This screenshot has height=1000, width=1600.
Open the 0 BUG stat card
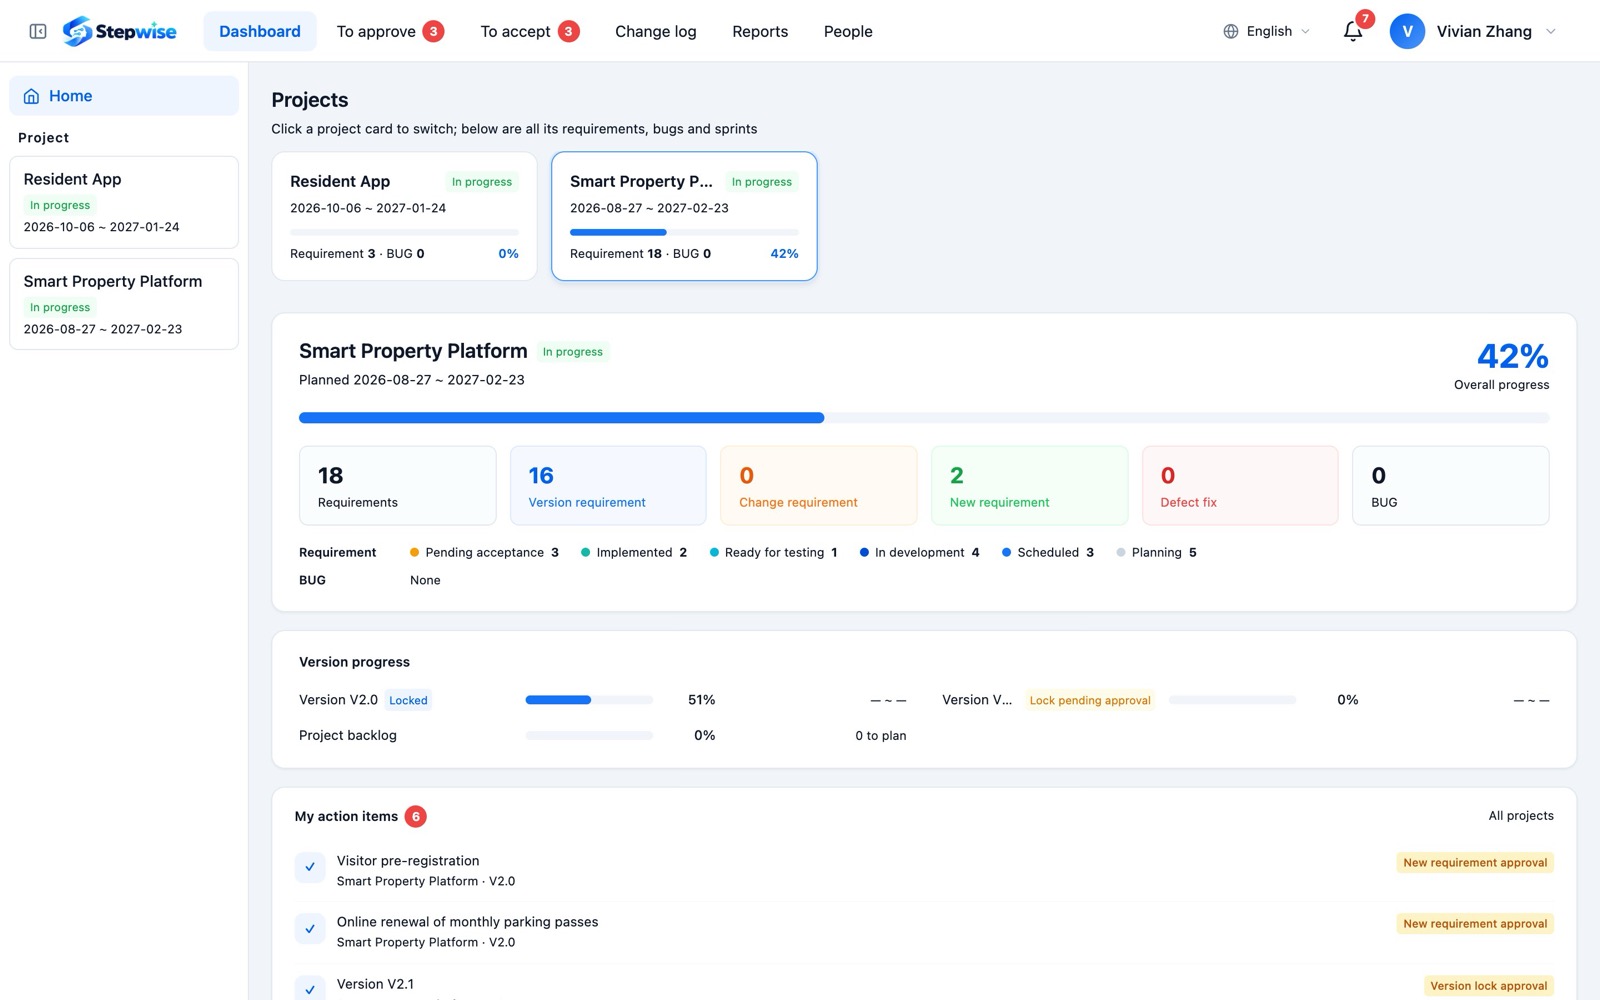click(1451, 485)
